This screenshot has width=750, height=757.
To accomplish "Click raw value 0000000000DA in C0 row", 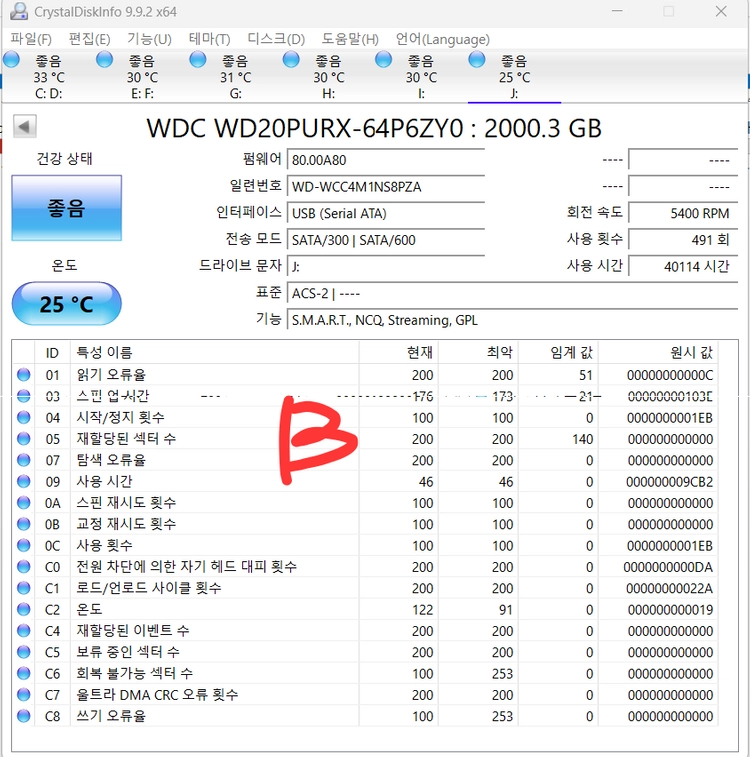I will coord(668,567).
